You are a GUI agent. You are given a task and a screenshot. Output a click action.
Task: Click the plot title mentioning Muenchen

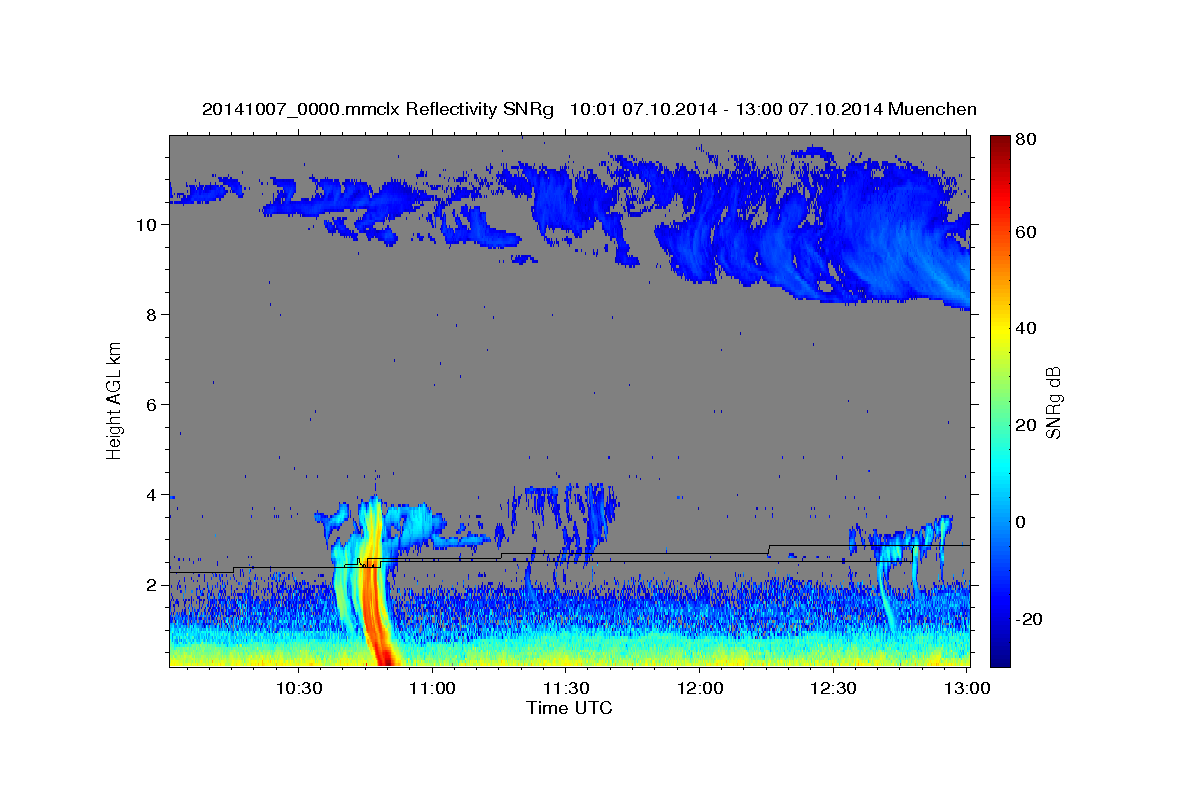point(589,109)
